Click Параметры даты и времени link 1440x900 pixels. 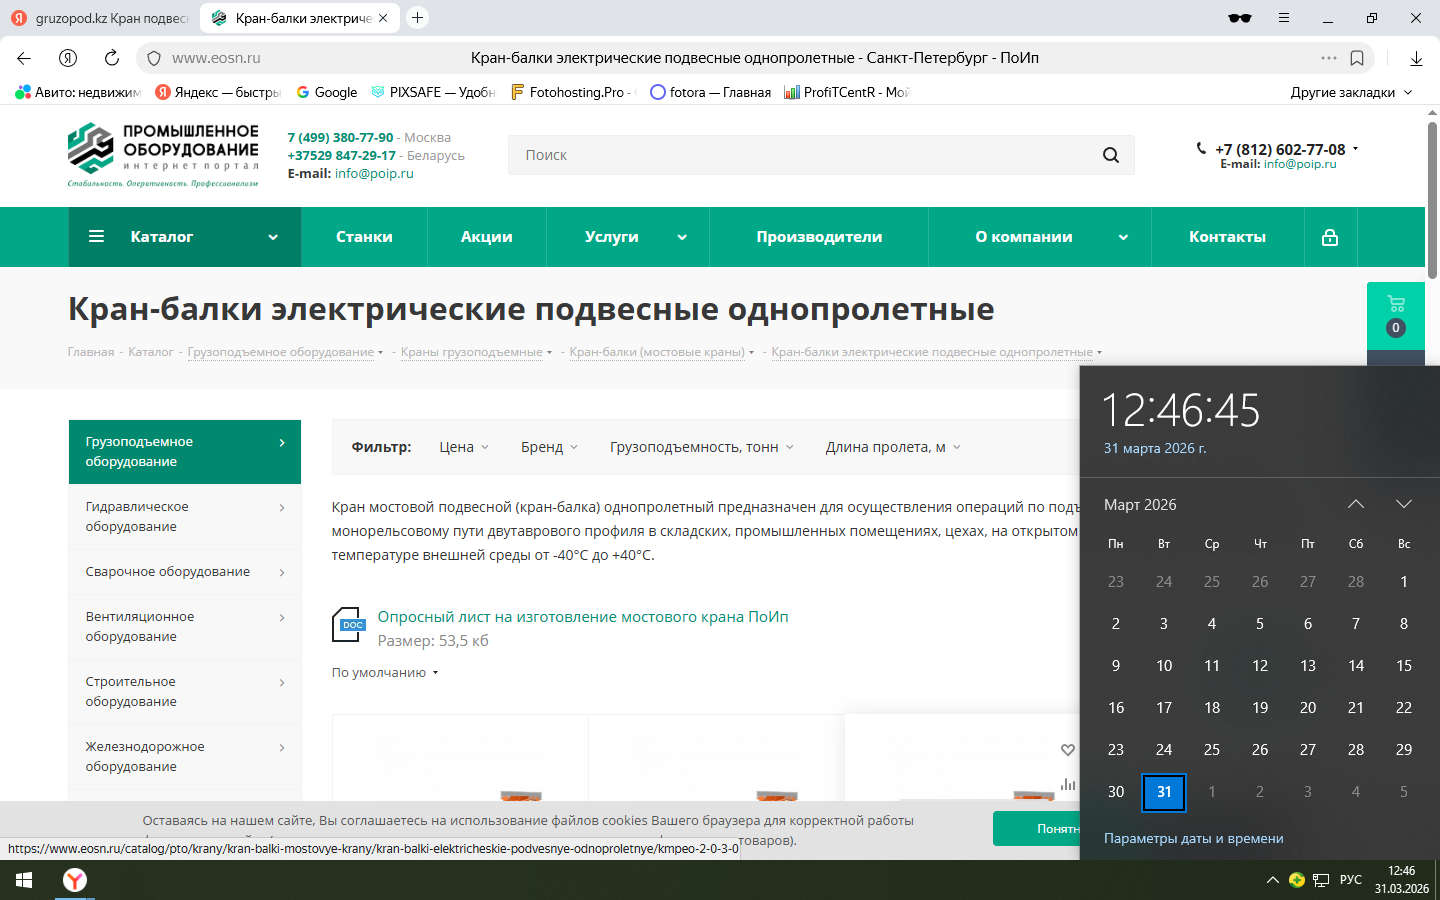pos(1193,839)
